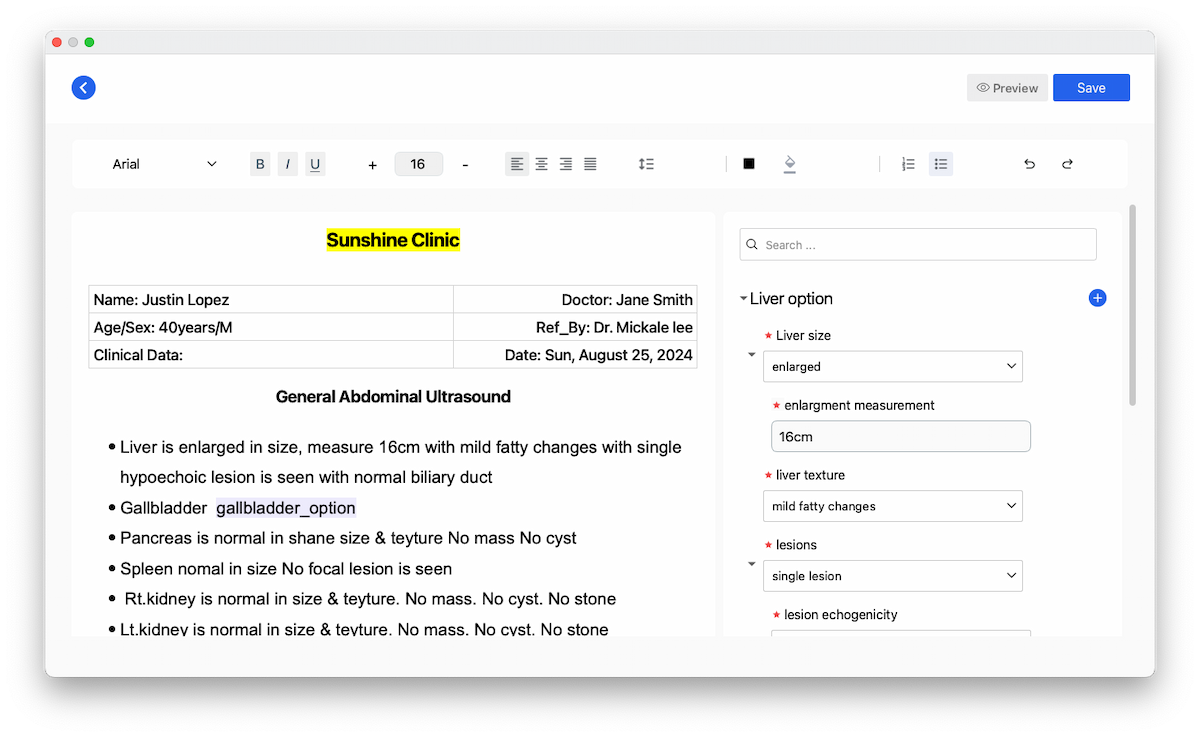Add new option with blue plus
The width and height of the screenshot is (1200, 737).
click(1097, 298)
